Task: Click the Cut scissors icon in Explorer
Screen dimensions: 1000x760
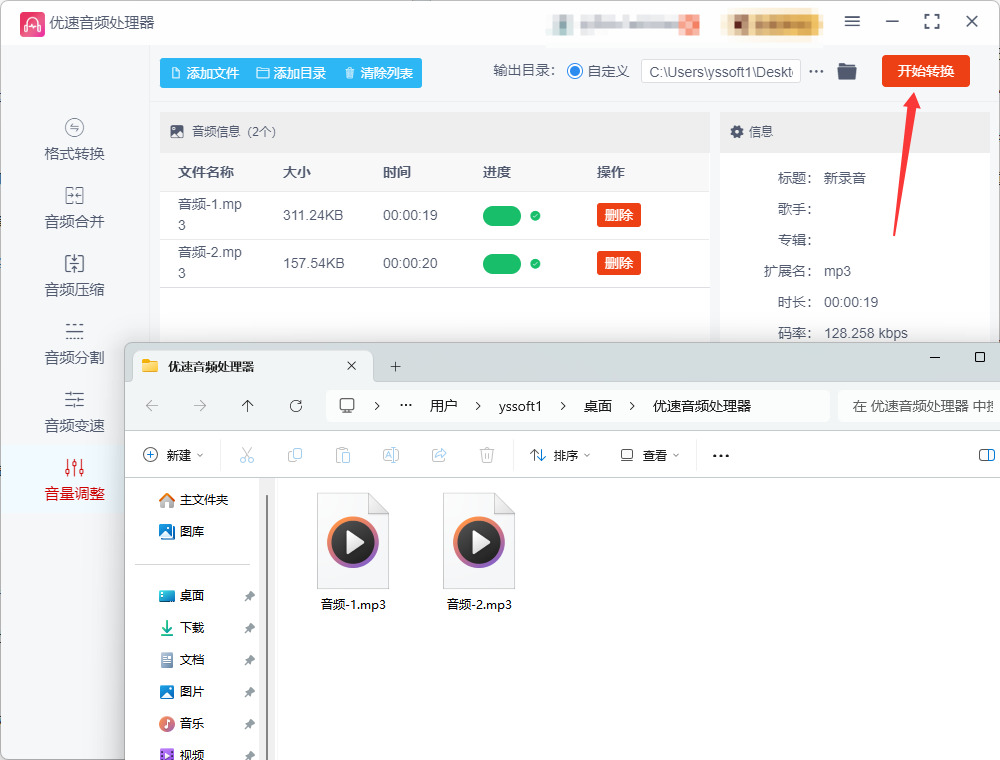Action: (247, 455)
